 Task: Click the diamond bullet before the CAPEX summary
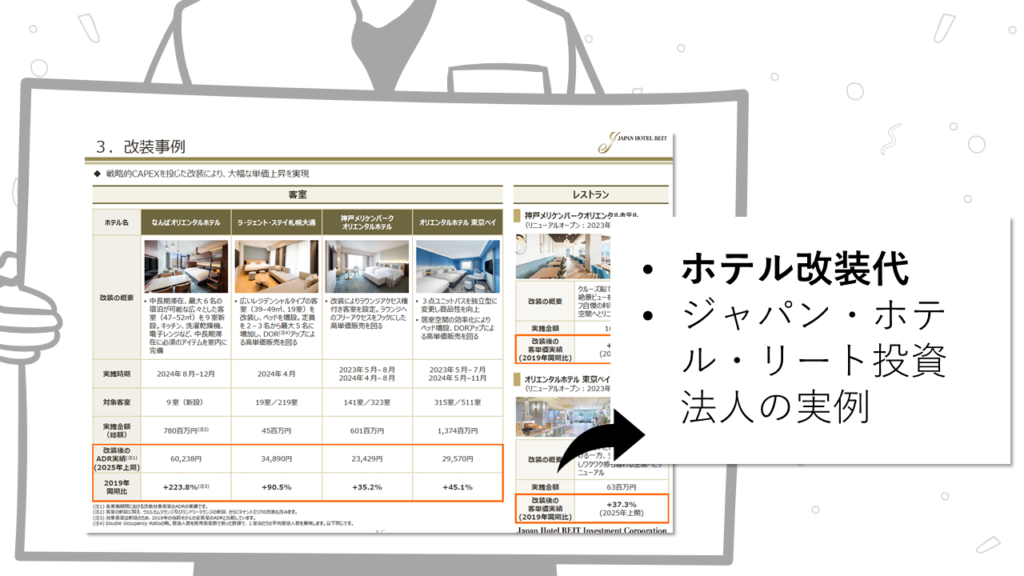(x=98, y=174)
